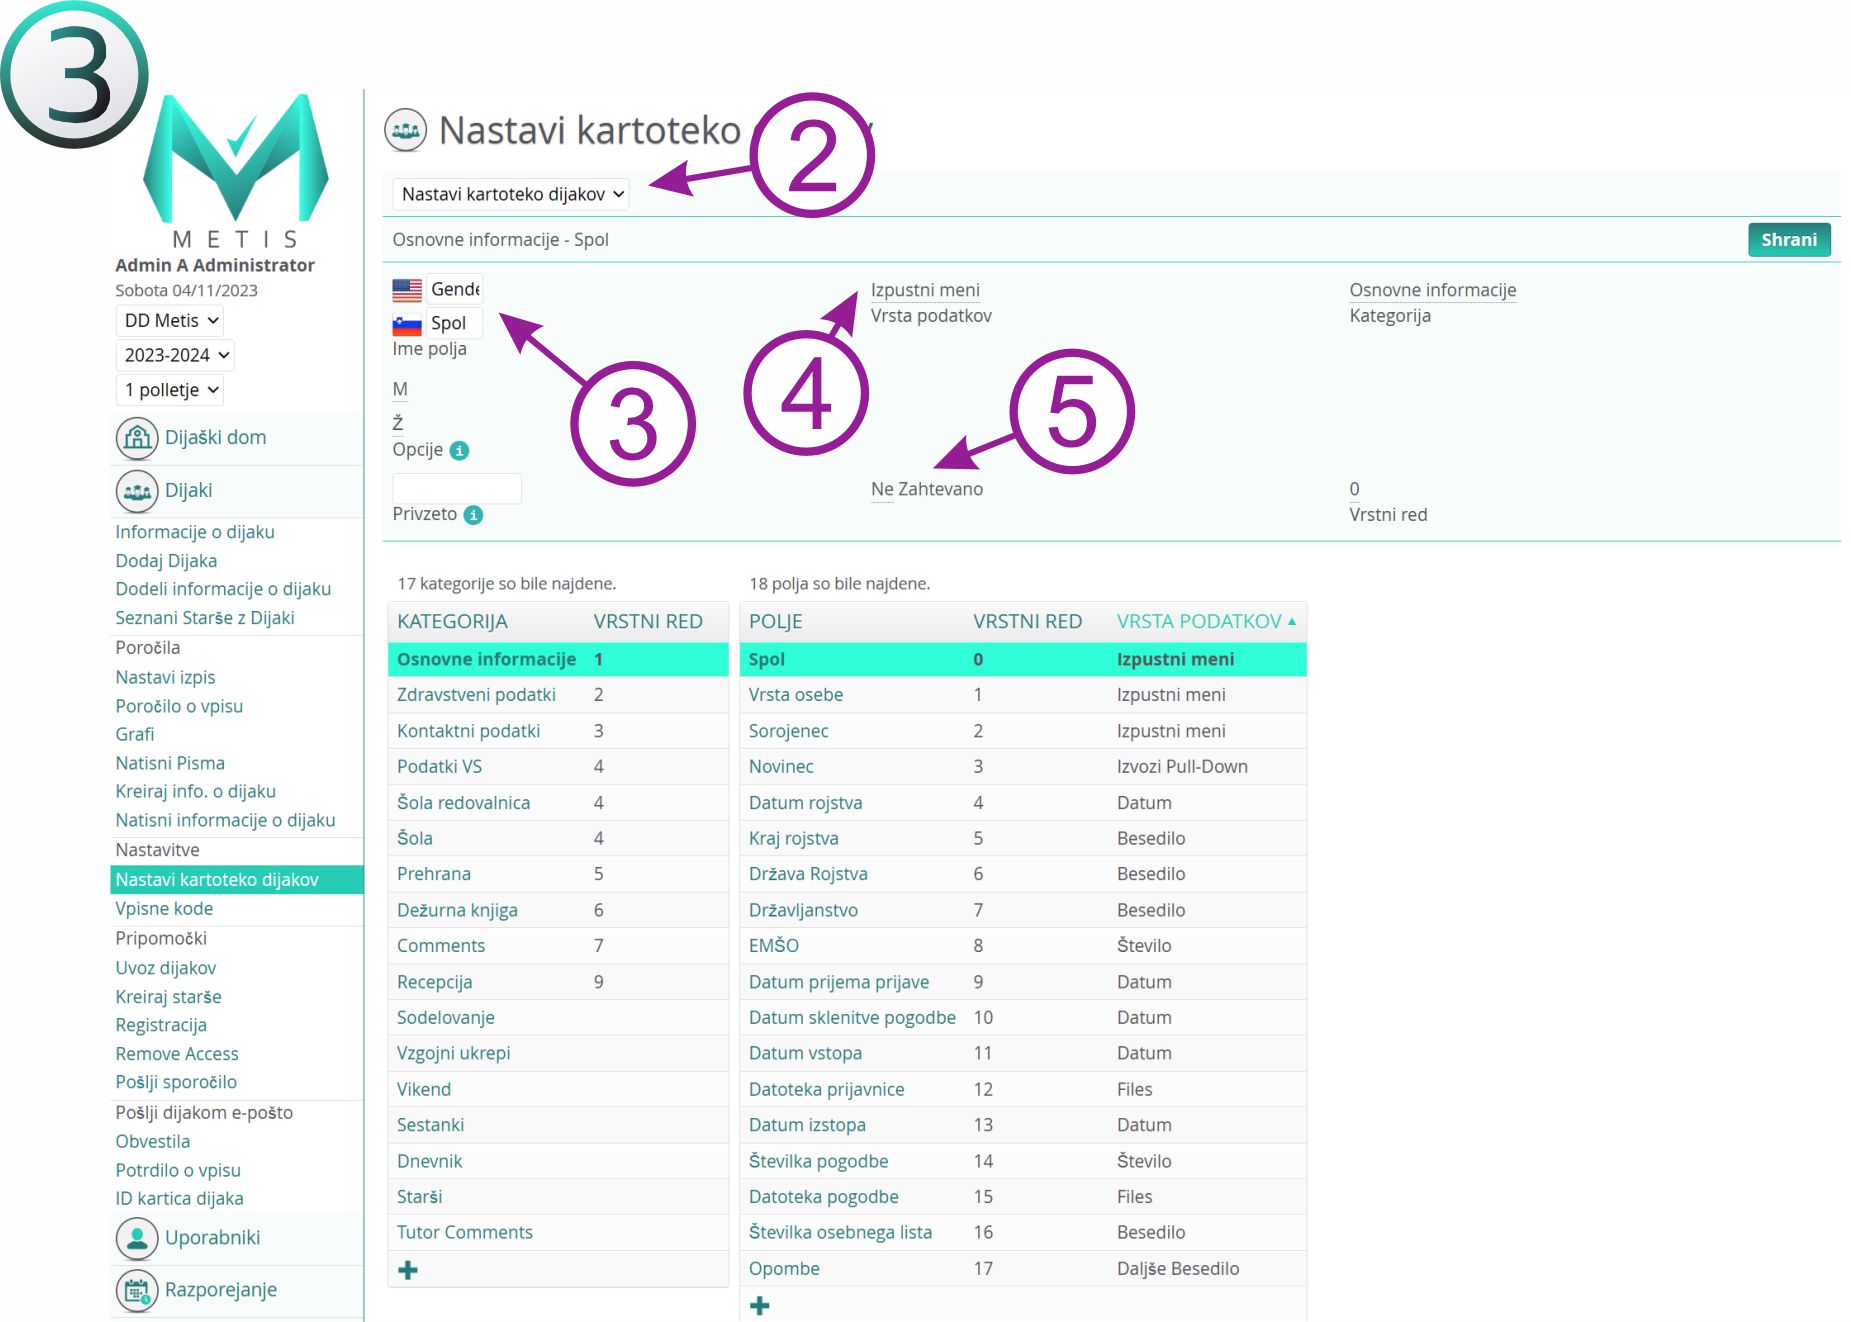Open Vpisne kode in sidebar menu
This screenshot has width=1851, height=1322.
pyautogui.click(x=164, y=909)
